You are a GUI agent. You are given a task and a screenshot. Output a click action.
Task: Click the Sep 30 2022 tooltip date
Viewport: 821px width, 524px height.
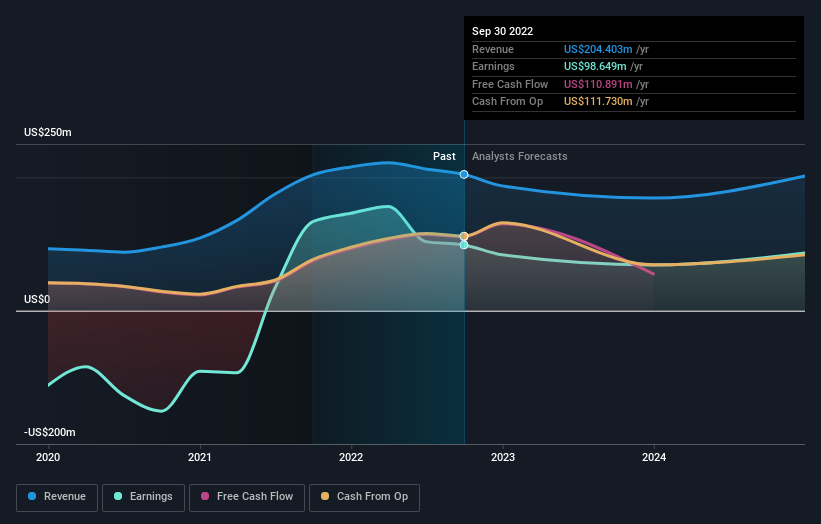point(503,31)
